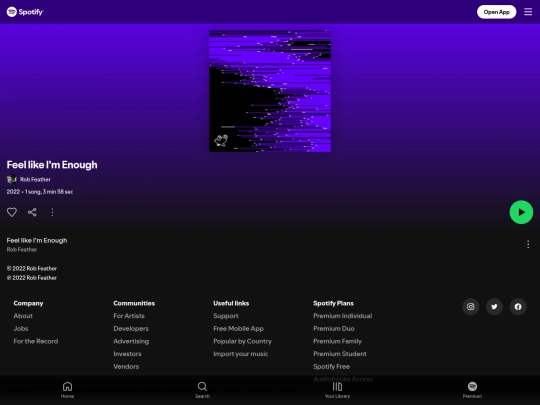
Task: Open the Search tab in bottom bar
Action: click(x=202, y=390)
